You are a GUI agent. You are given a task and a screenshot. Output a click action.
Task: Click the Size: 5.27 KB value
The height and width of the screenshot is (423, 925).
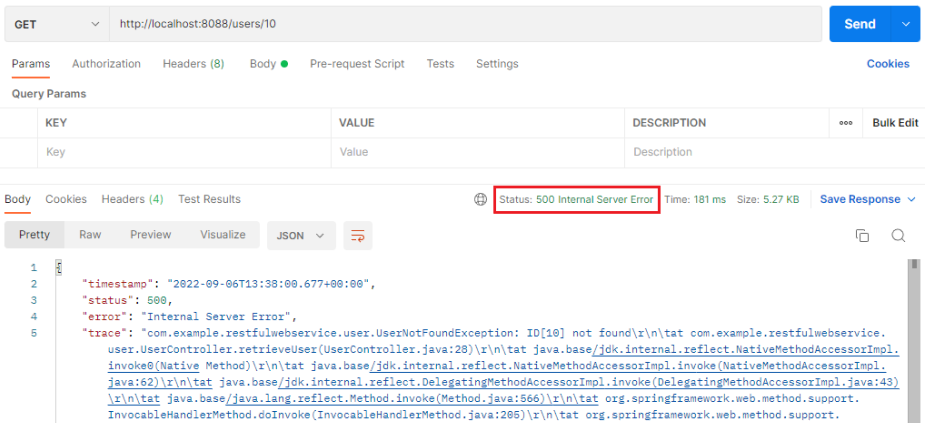pos(768,199)
